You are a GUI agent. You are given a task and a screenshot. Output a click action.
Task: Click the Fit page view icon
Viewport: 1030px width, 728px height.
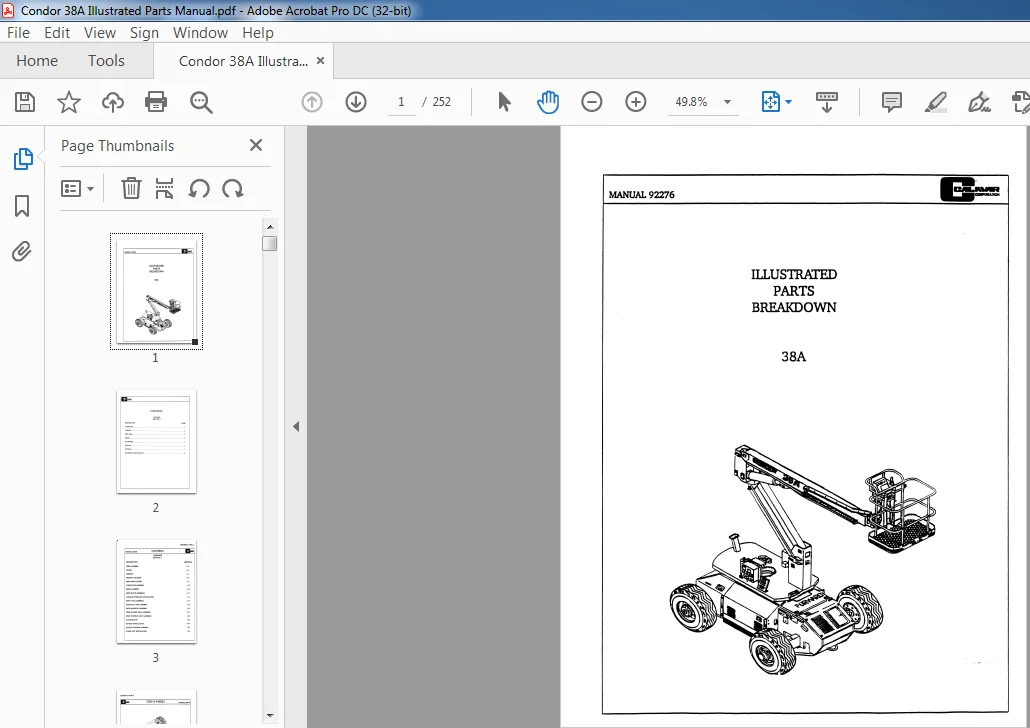pos(771,102)
